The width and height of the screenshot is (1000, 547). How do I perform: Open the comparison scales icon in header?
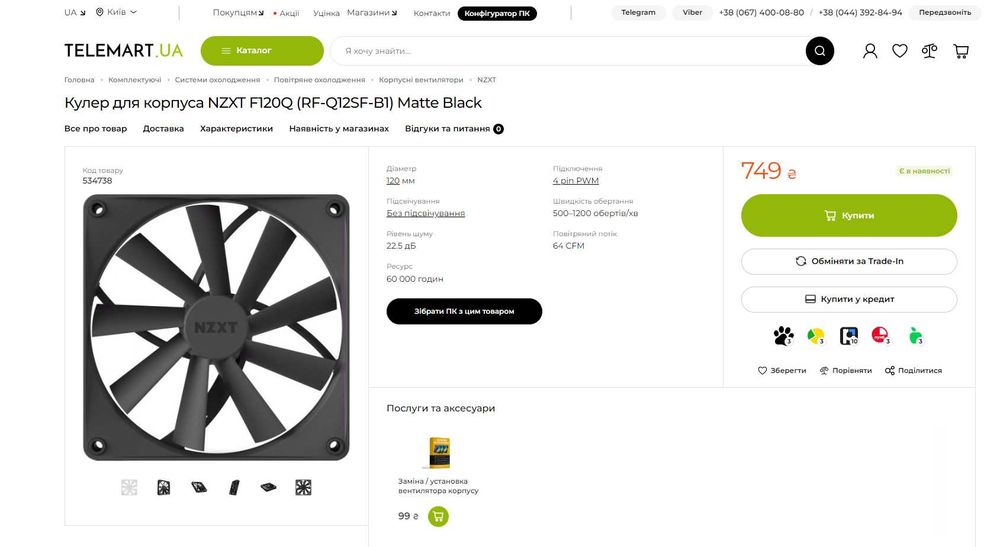[x=930, y=51]
